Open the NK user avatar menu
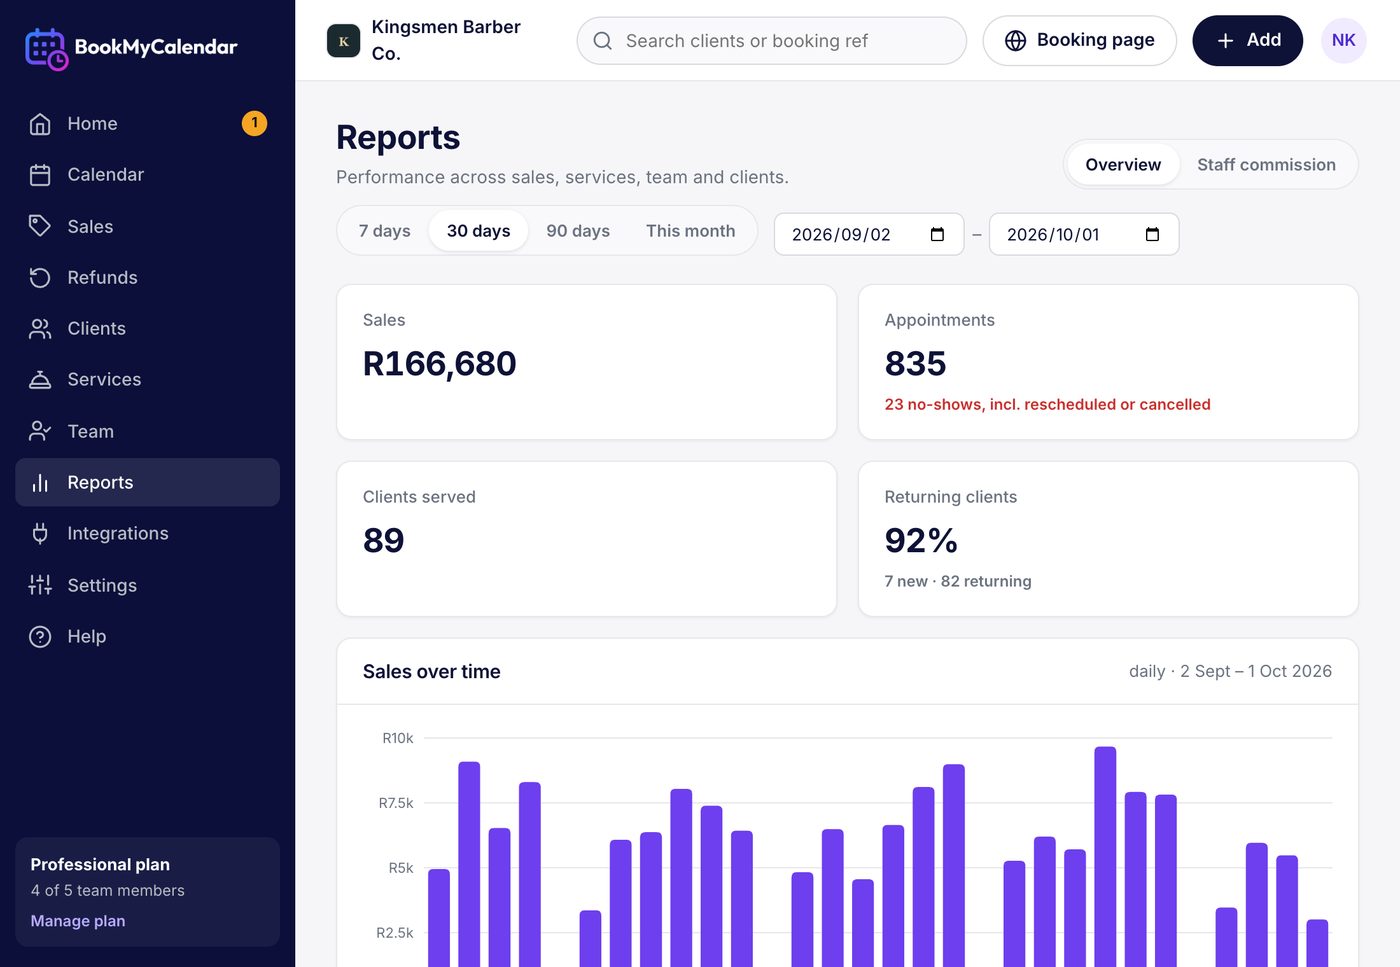 (1343, 41)
